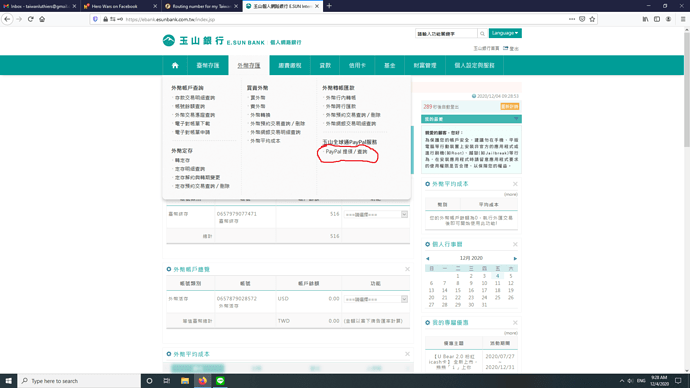This screenshot has width=690, height=388.
Task: Switch to the Hero Wars on Facebook tab
Action: [x=120, y=6]
